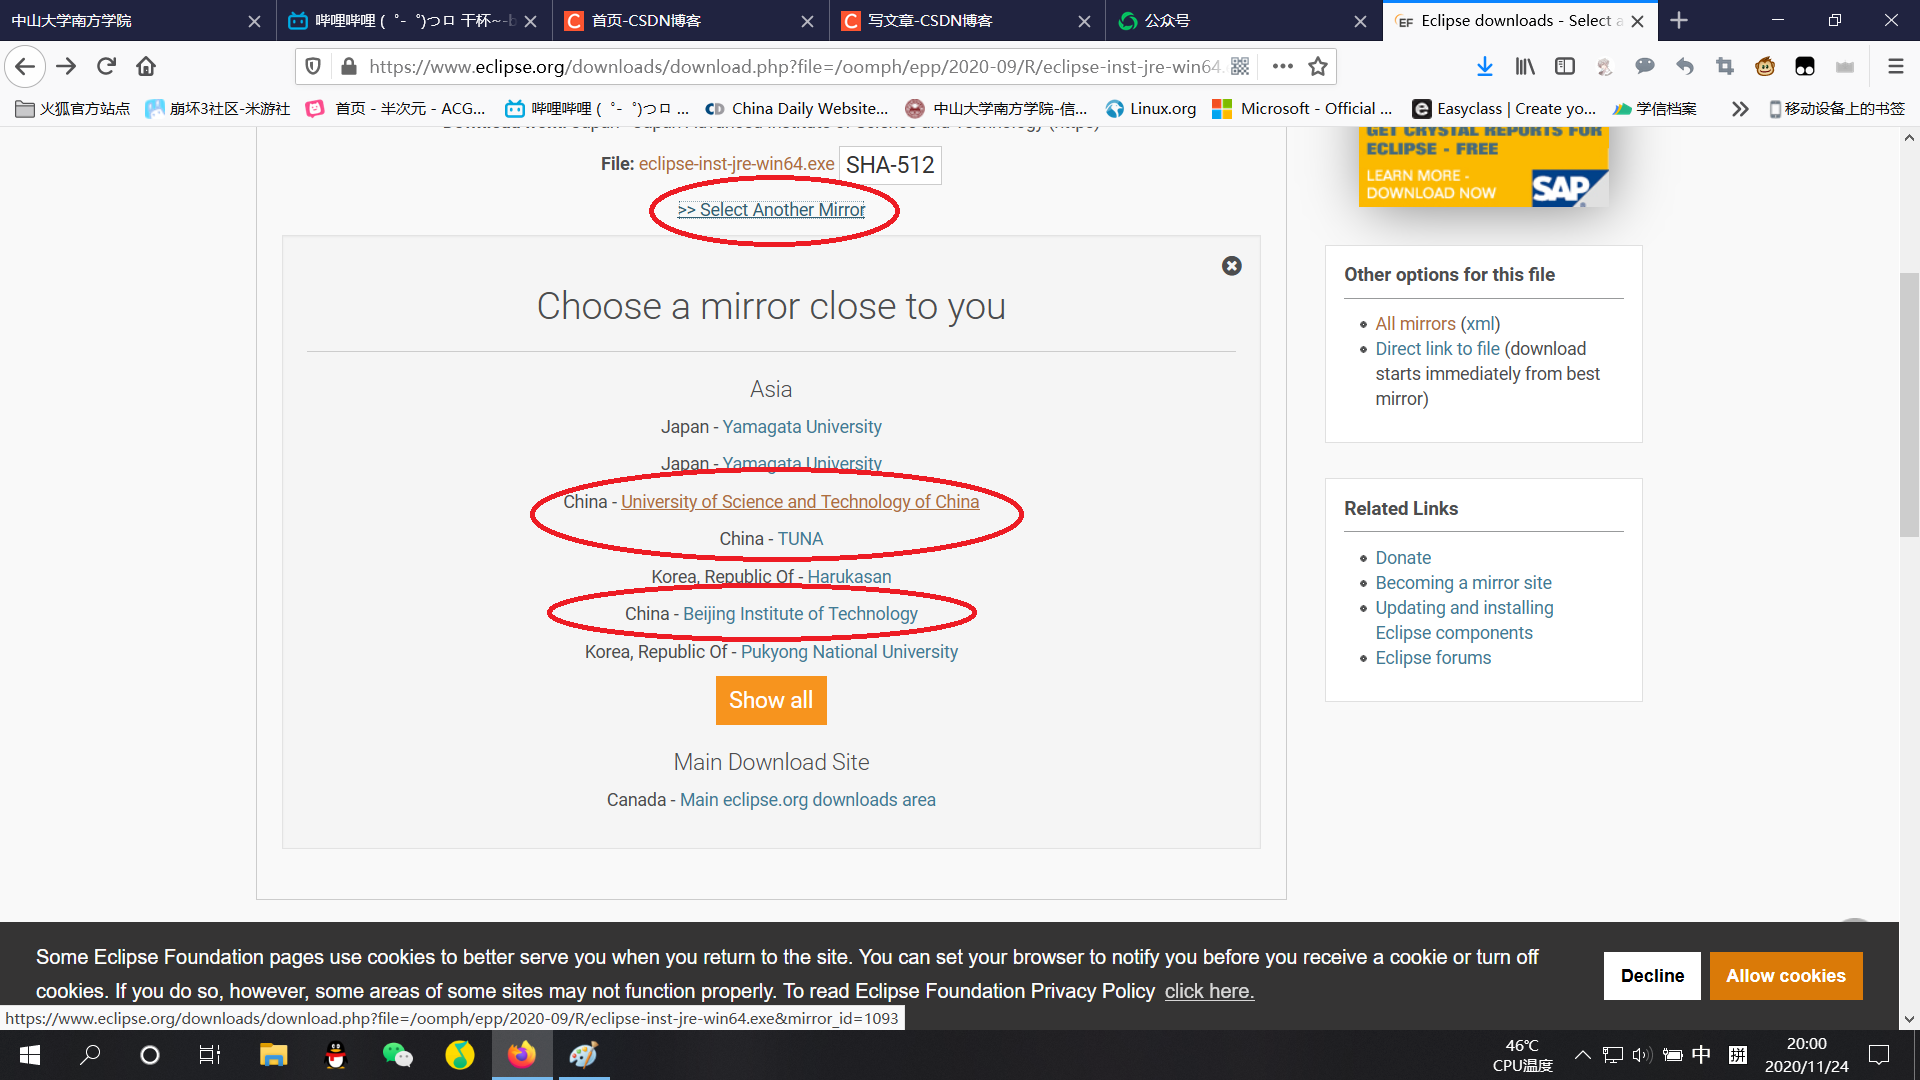Switch to the 写文章-CSDN博客 tab

click(x=930, y=20)
